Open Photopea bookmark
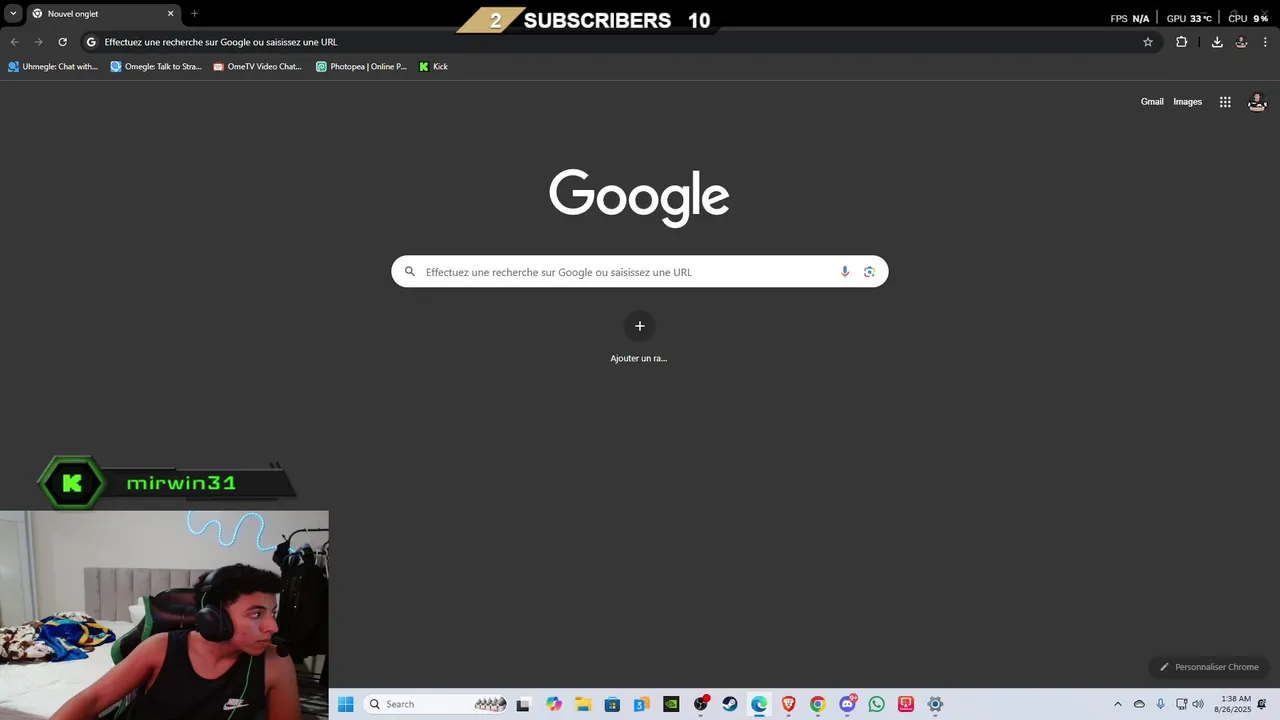This screenshot has height=720, width=1280. 361,67
